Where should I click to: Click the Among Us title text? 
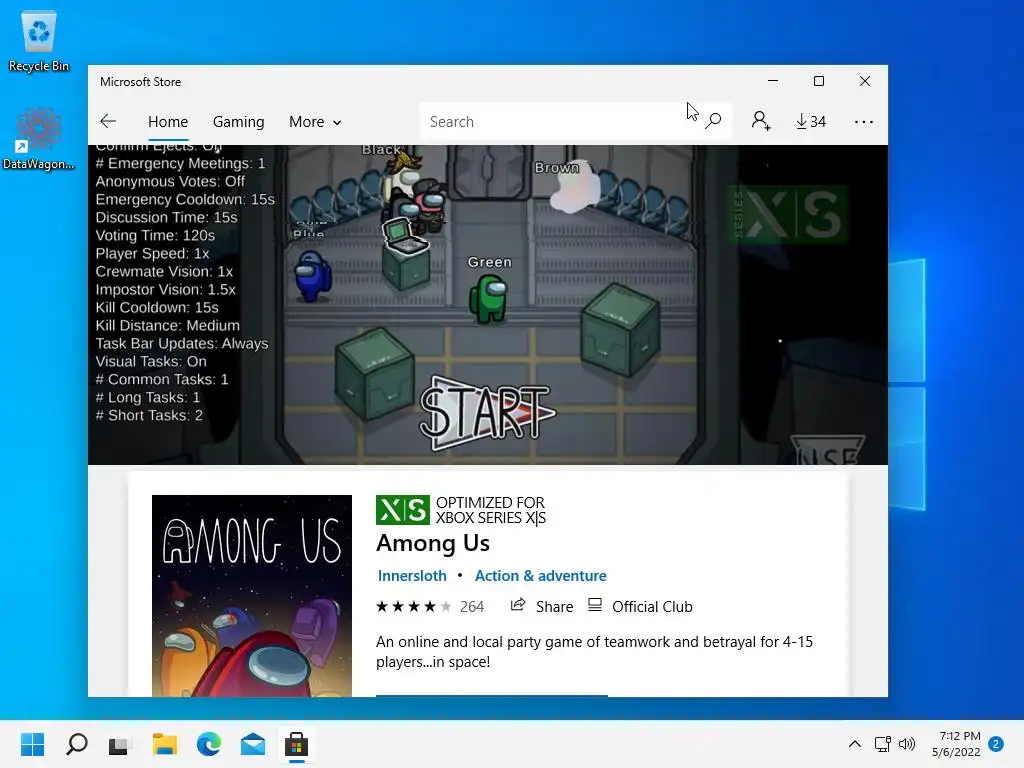coord(433,543)
